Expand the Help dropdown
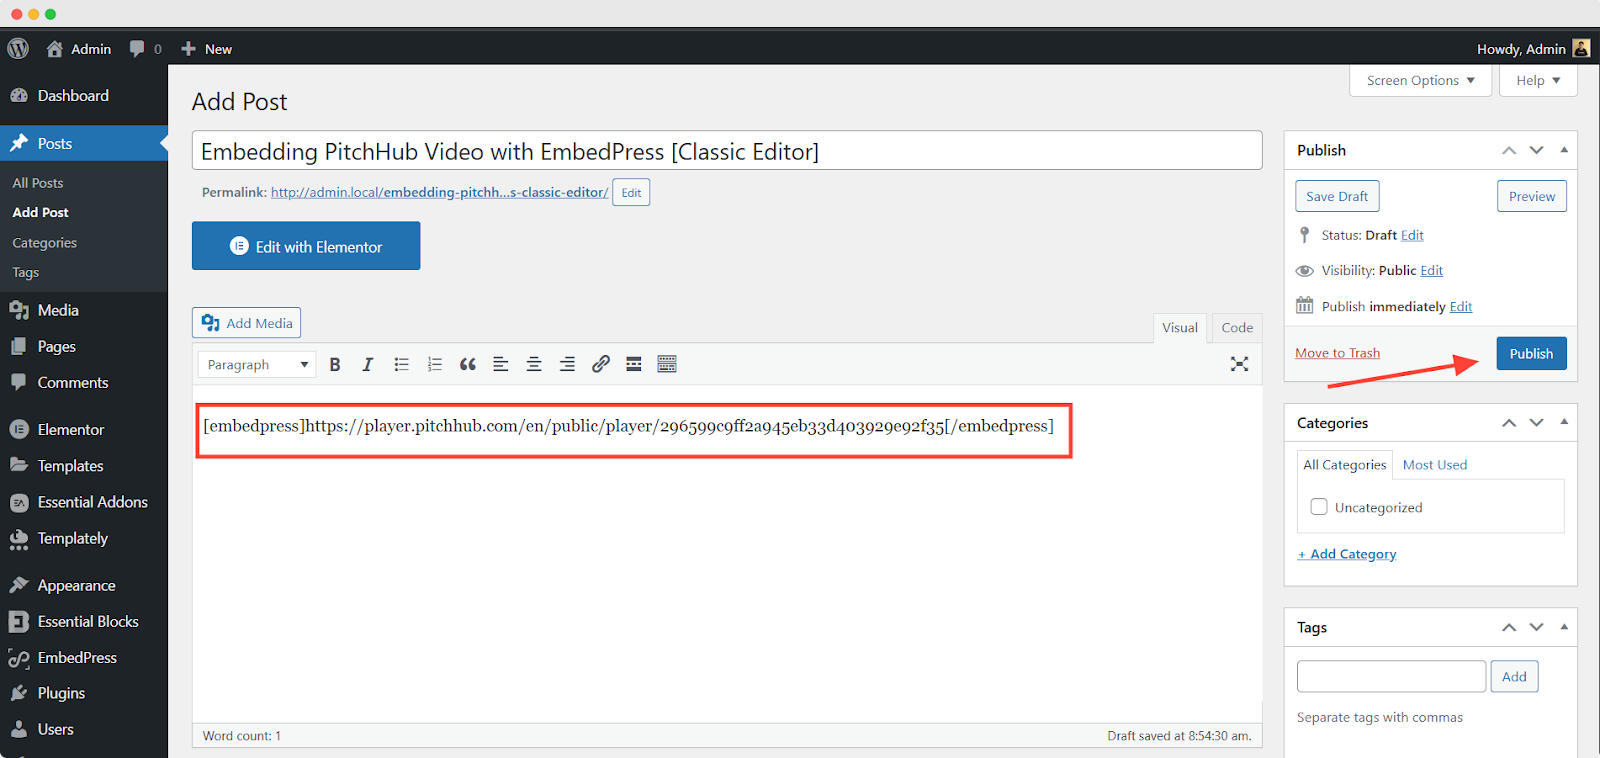 (x=1538, y=80)
